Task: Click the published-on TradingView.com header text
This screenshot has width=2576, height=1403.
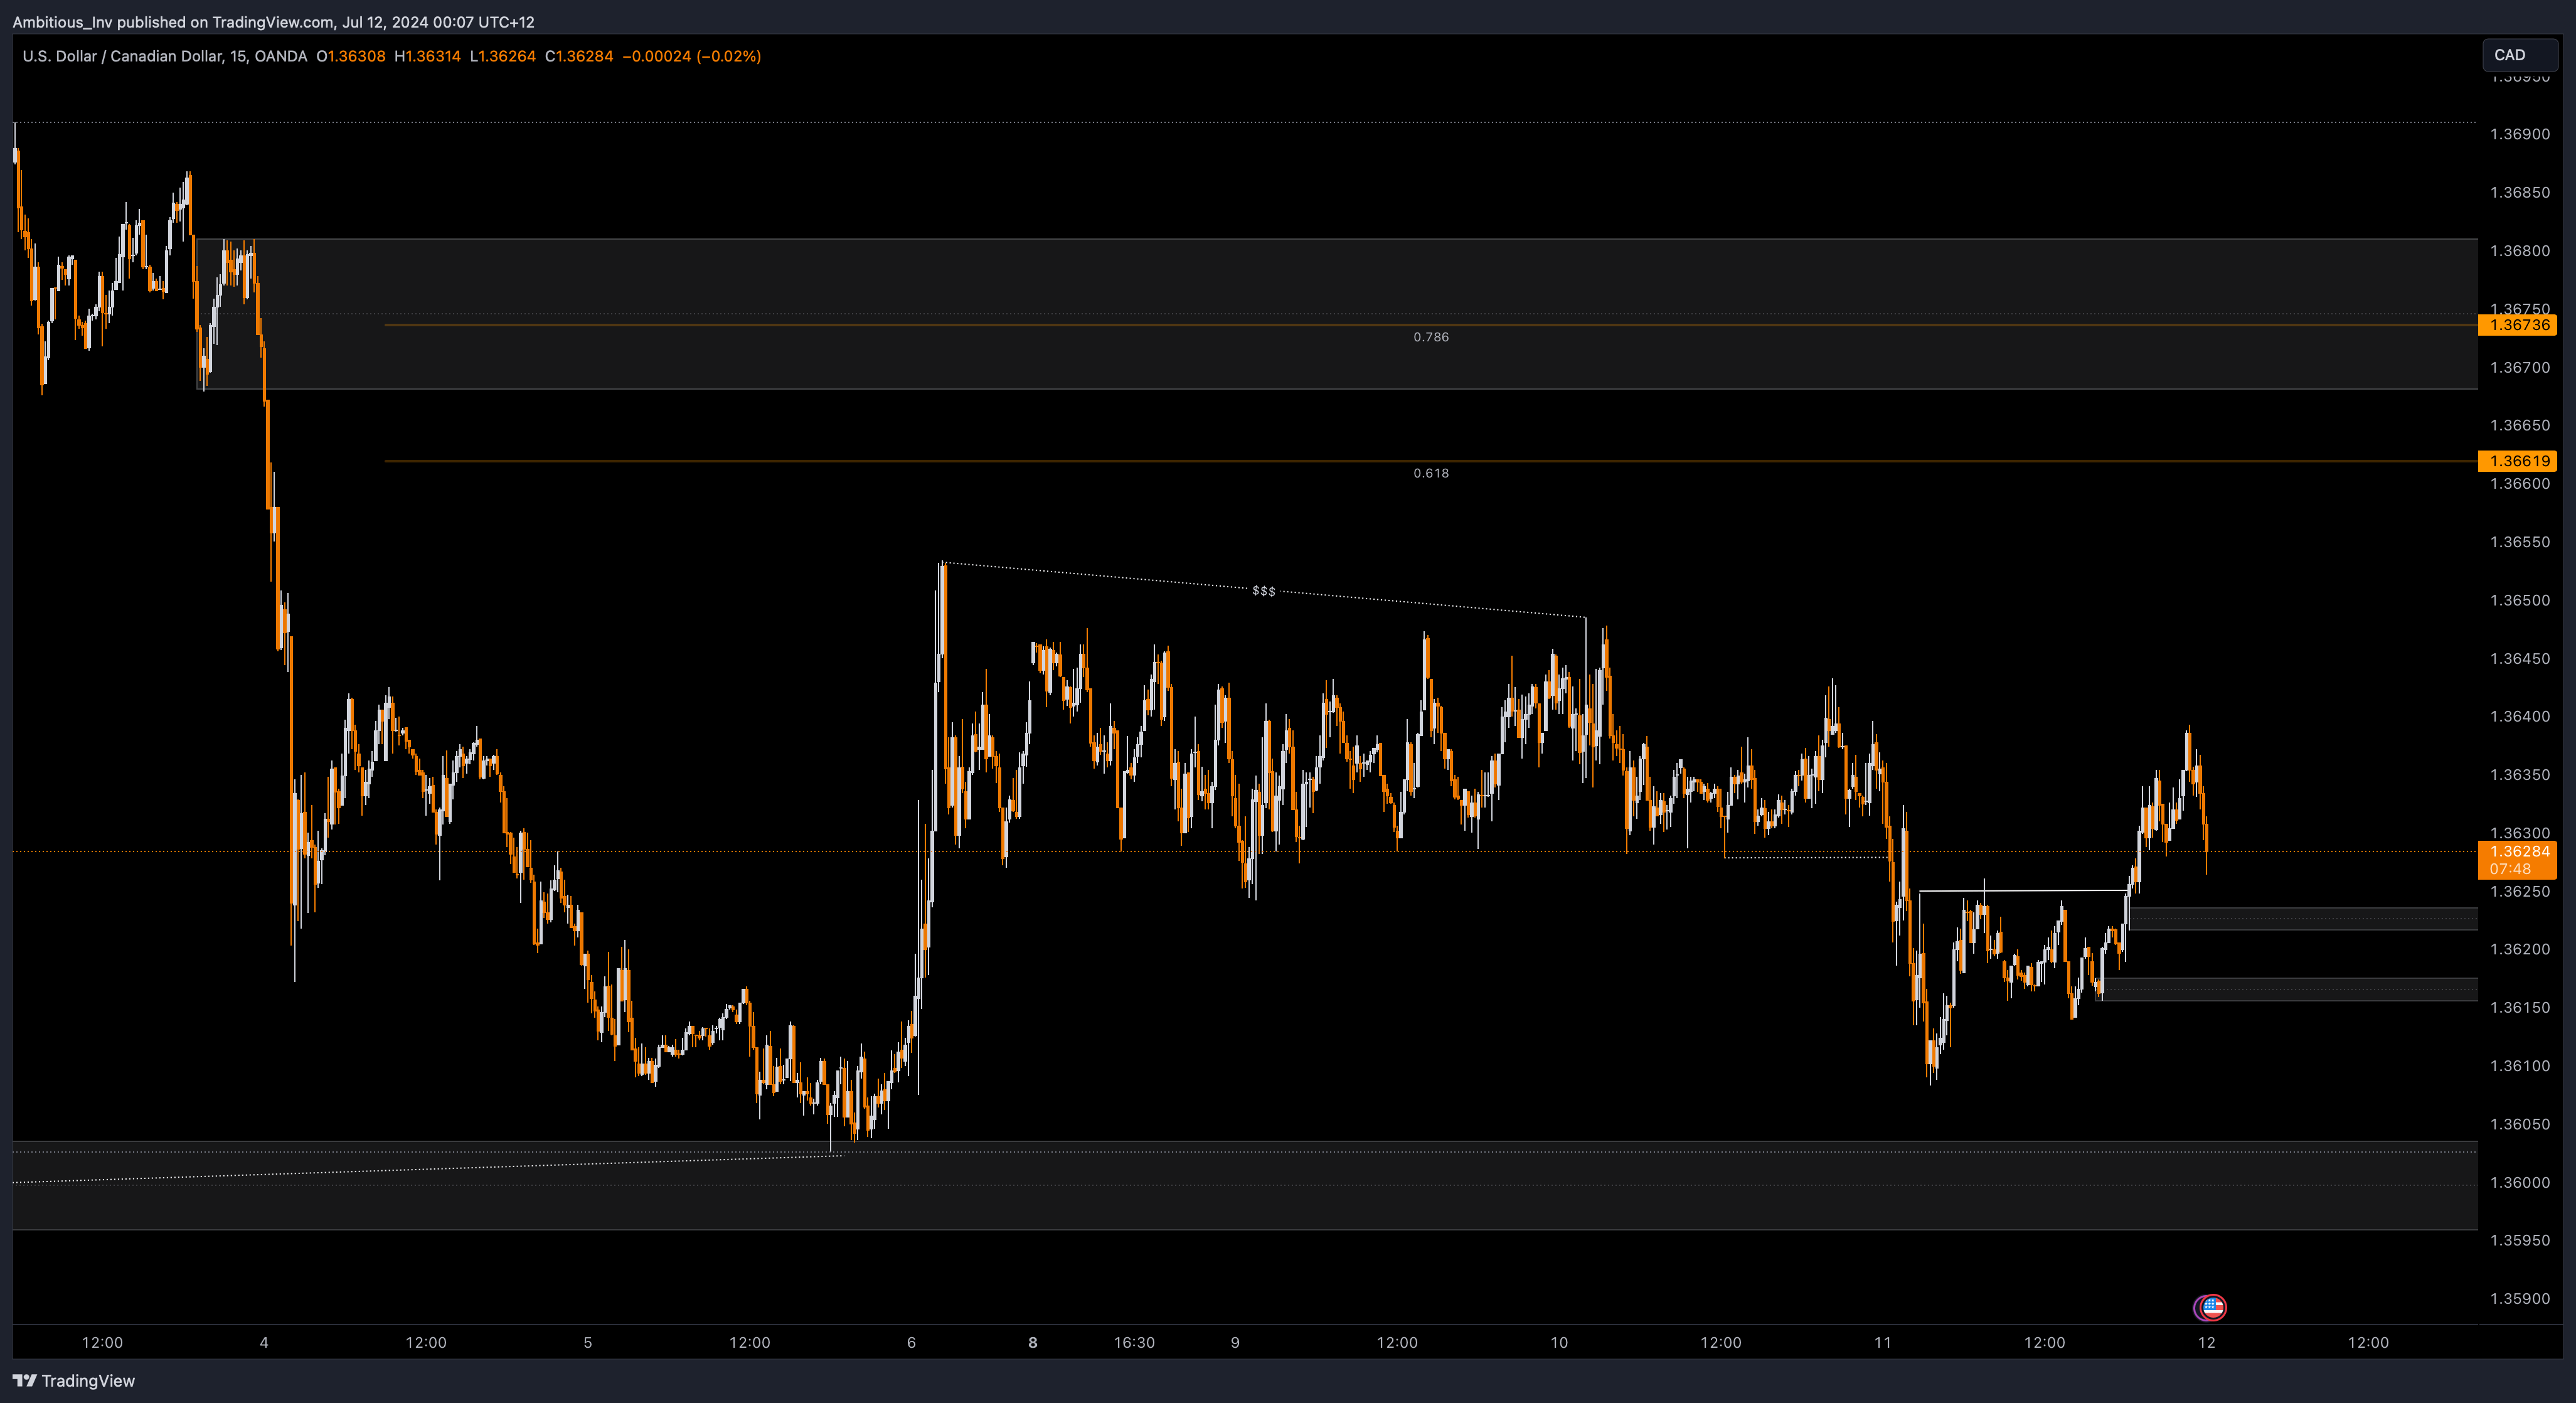Action: (273, 22)
